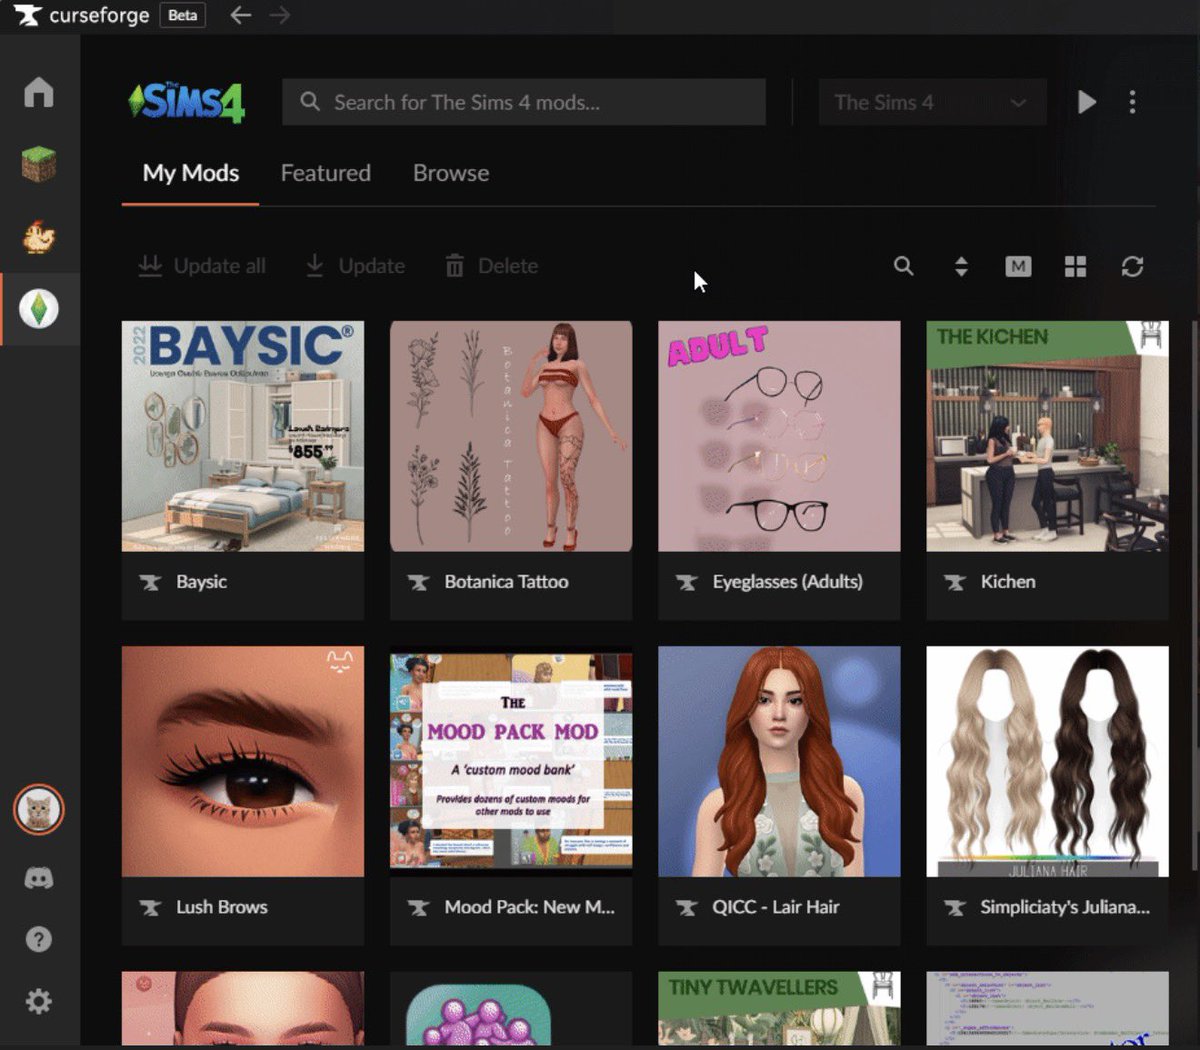Open the Tiny Twavellers thumbnail
This screenshot has width=1200, height=1050.
779,1008
